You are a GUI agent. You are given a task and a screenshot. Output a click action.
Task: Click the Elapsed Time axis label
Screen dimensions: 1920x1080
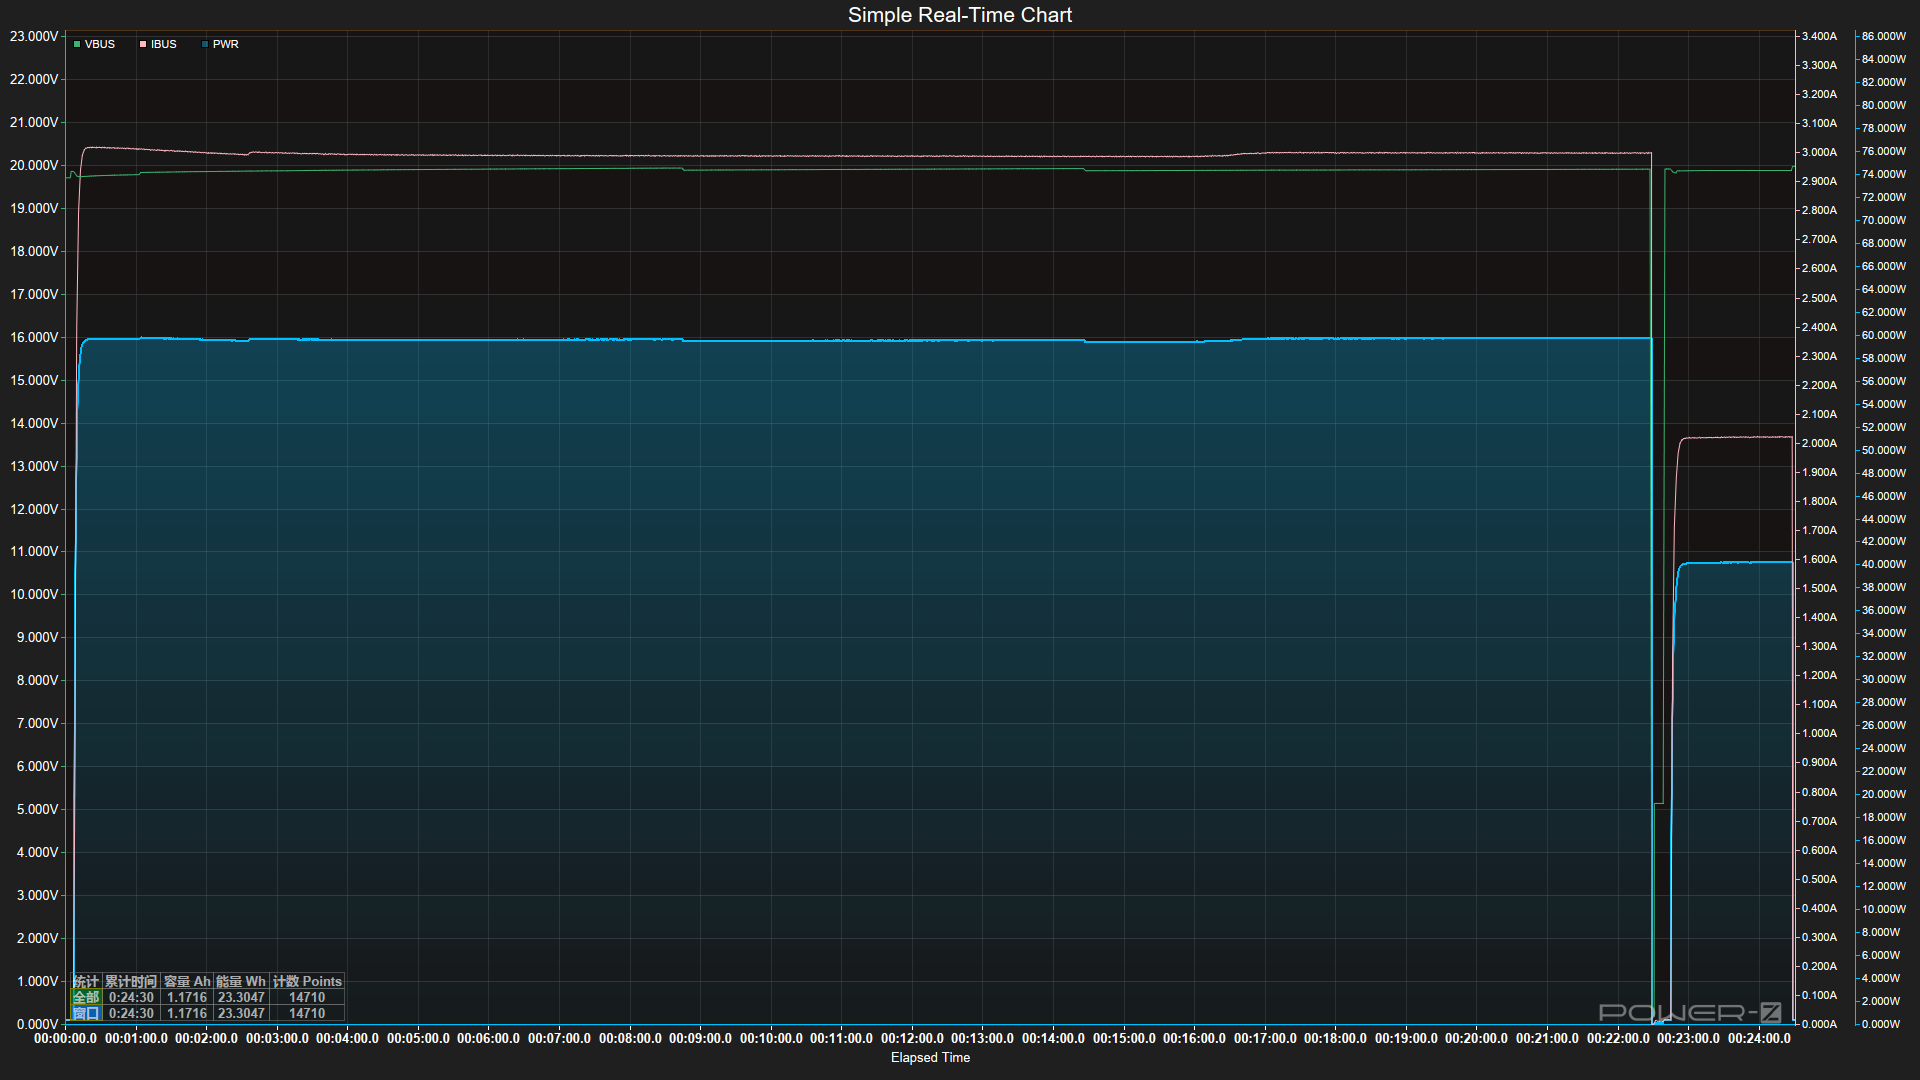pyautogui.click(x=930, y=1057)
